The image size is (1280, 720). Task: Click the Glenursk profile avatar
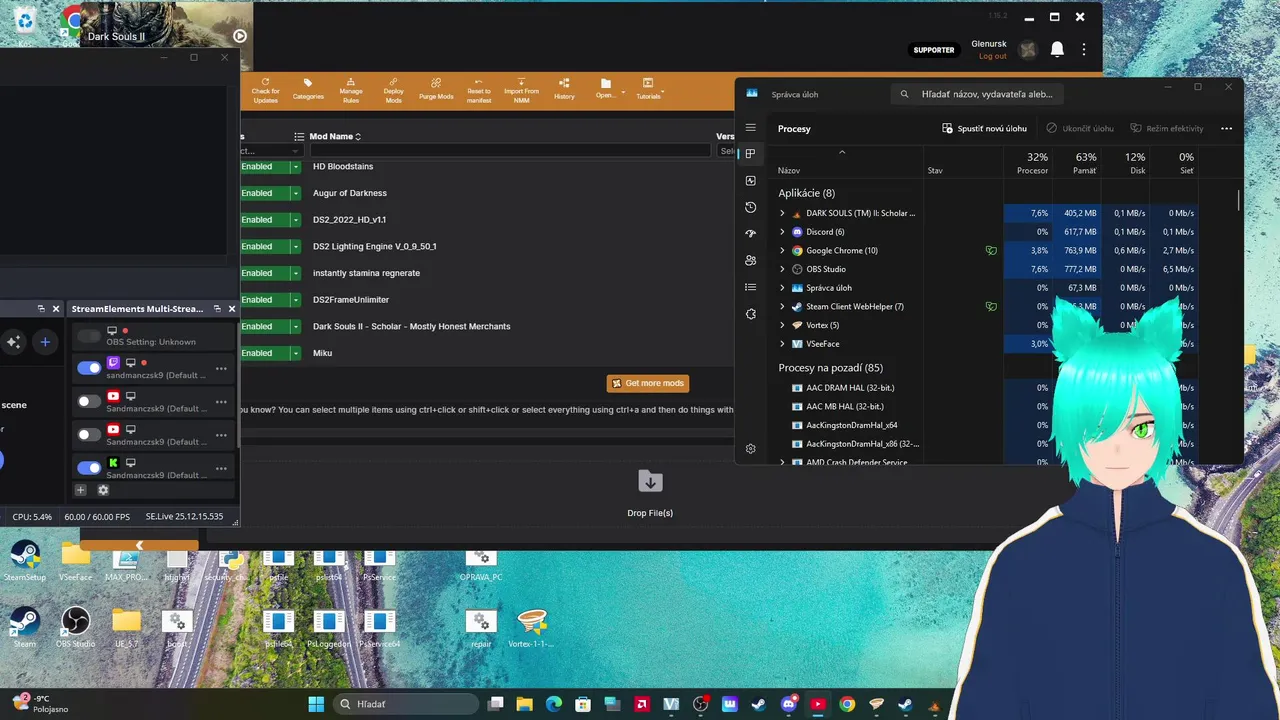[x=1028, y=50]
